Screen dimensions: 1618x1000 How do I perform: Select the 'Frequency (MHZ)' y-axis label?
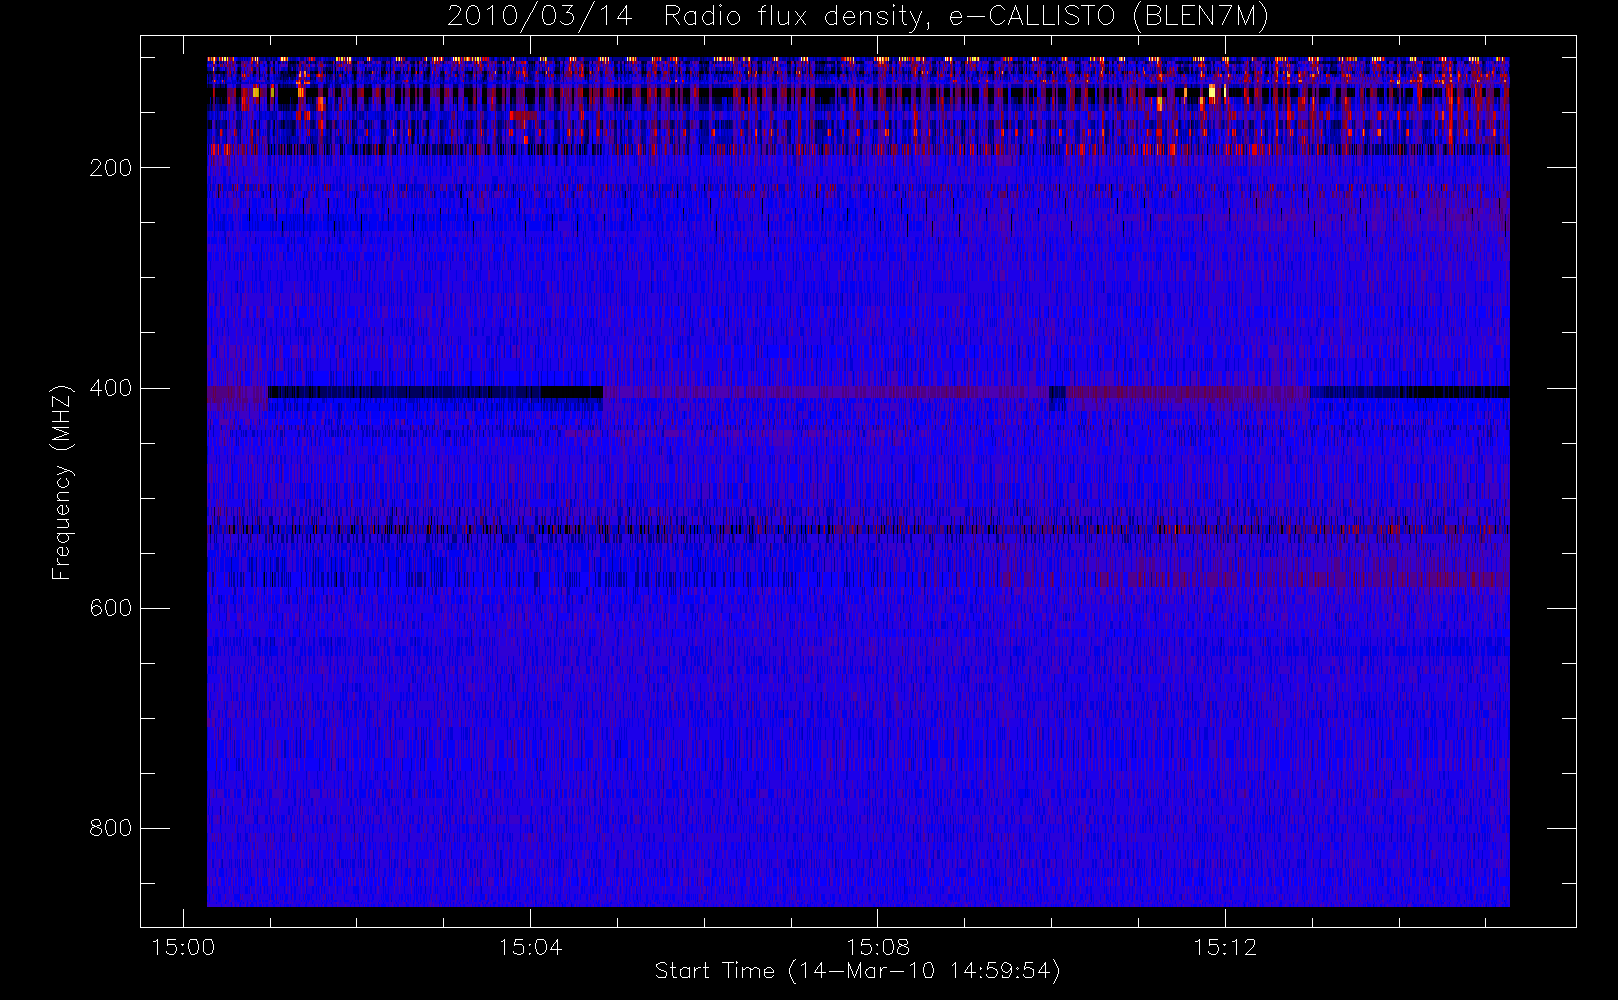tap(62, 482)
